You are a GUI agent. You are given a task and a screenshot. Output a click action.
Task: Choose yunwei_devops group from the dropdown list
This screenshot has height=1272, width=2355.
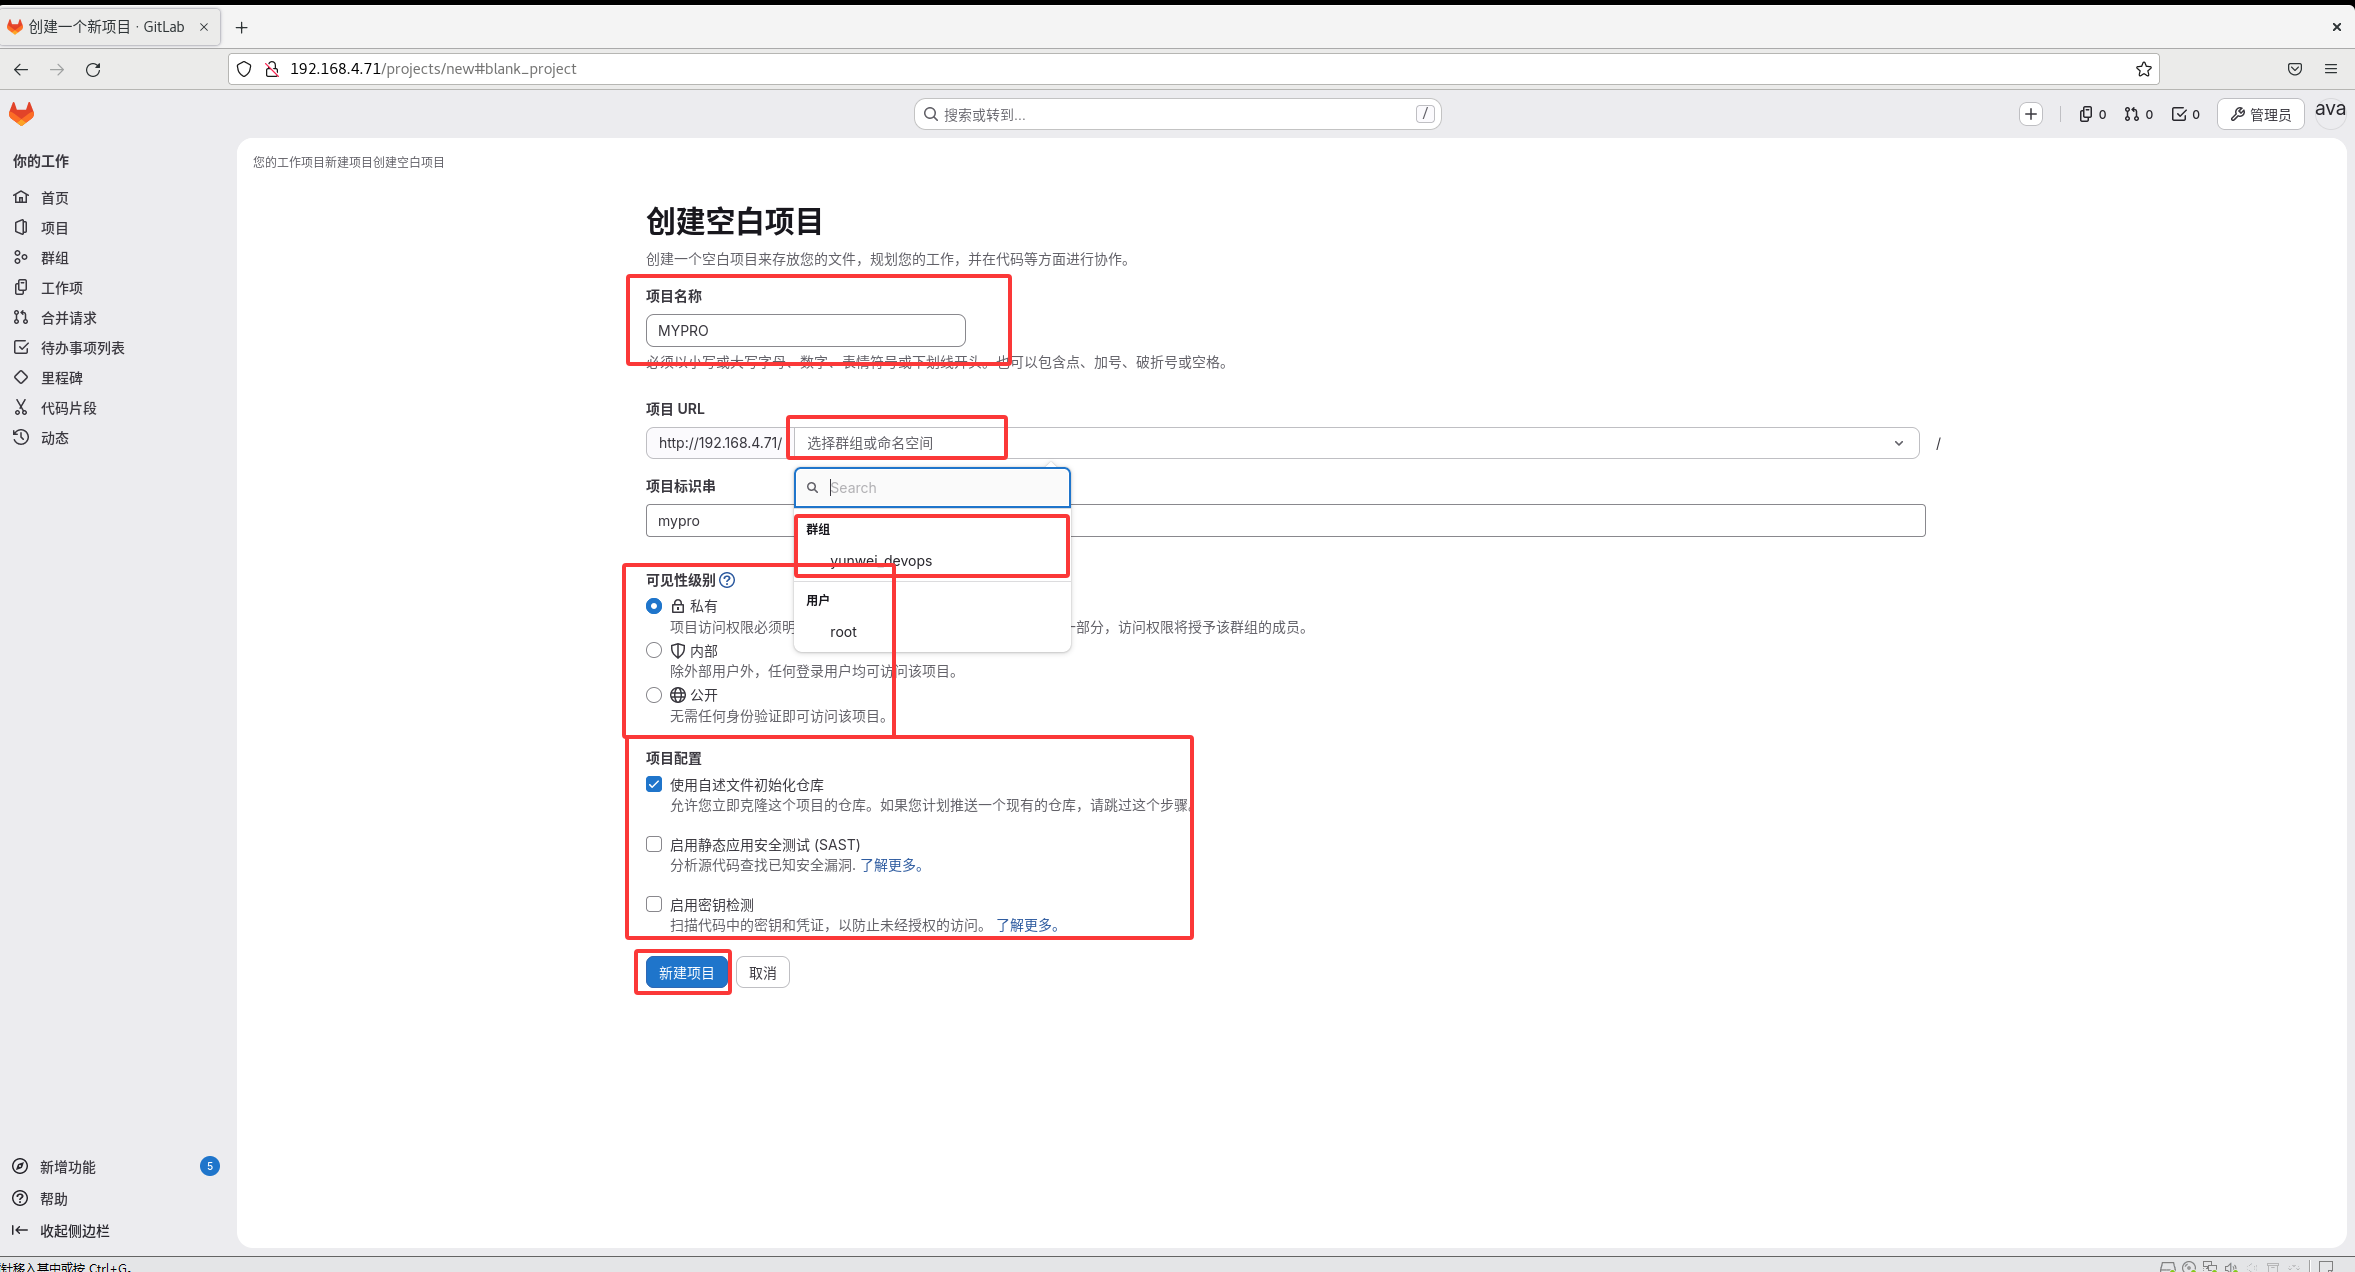coord(880,561)
